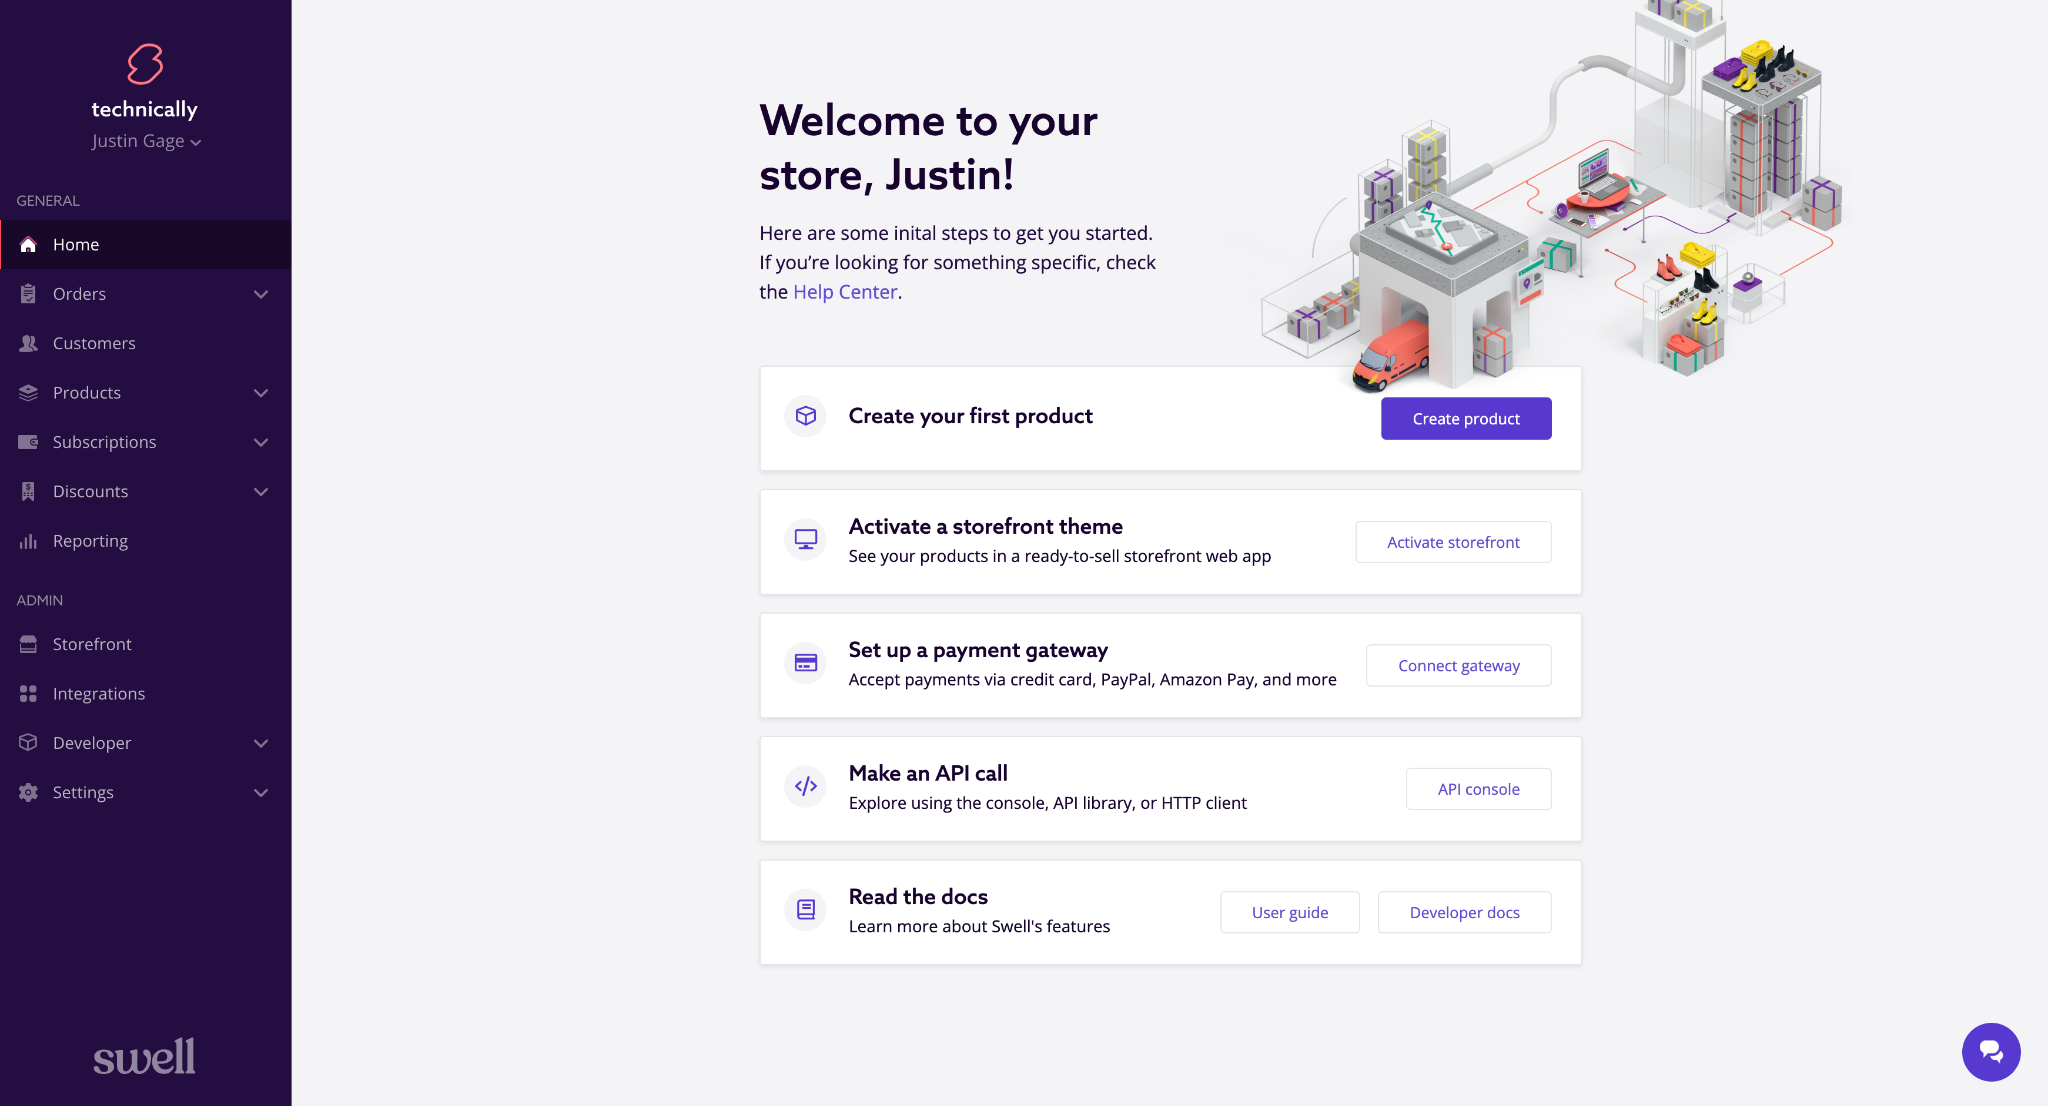Expand the Orders dropdown chevron
Image resolution: width=2048 pixels, height=1106 pixels.
(261, 294)
